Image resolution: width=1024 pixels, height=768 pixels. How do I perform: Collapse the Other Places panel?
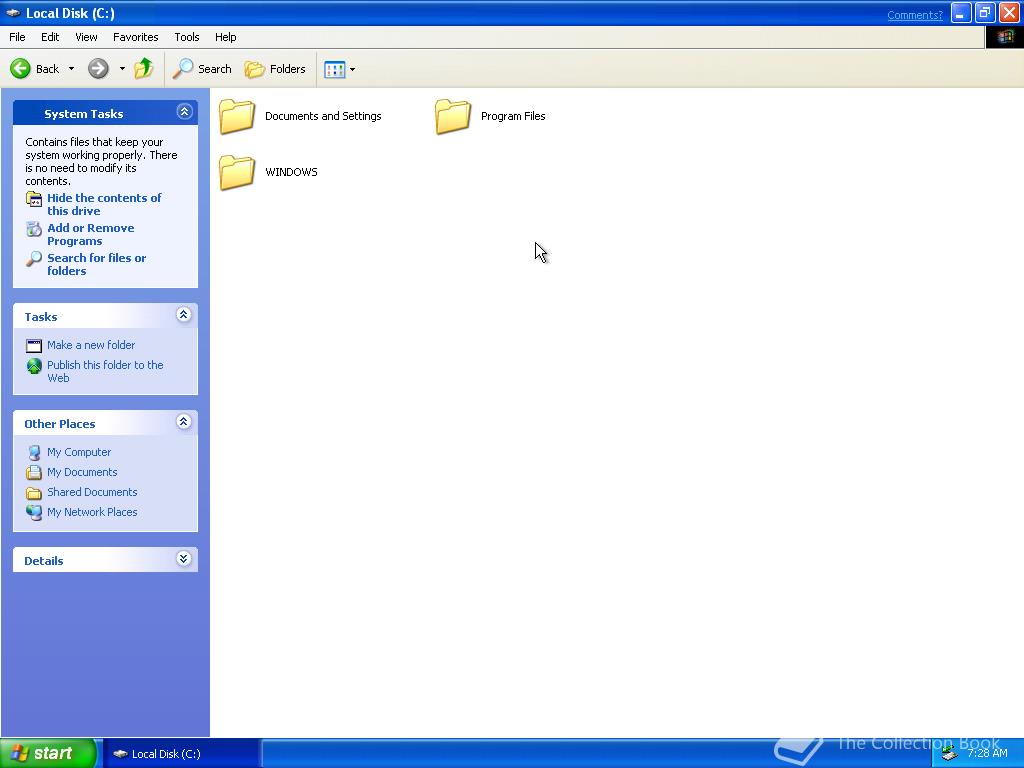184,422
